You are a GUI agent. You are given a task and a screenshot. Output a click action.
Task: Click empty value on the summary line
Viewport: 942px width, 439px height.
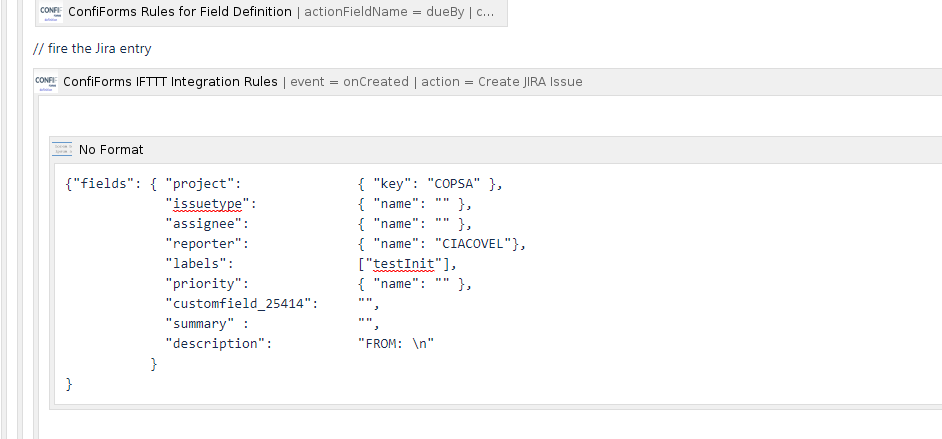[365, 324]
